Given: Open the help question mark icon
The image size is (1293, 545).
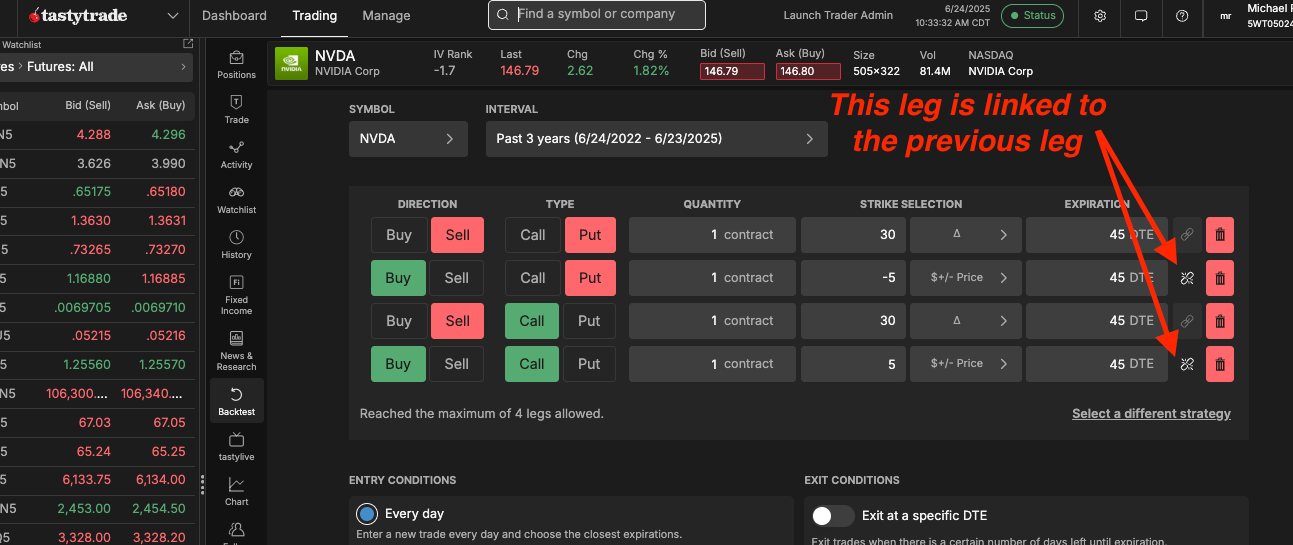Looking at the screenshot, I should click(x=1182, y=16).
